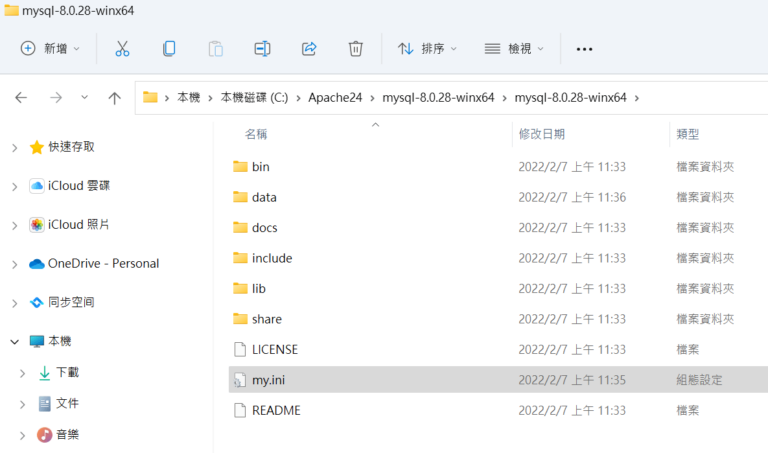Click the Back navigation arrow
This screenshot has height=453, width=768.
coord(22,98)
